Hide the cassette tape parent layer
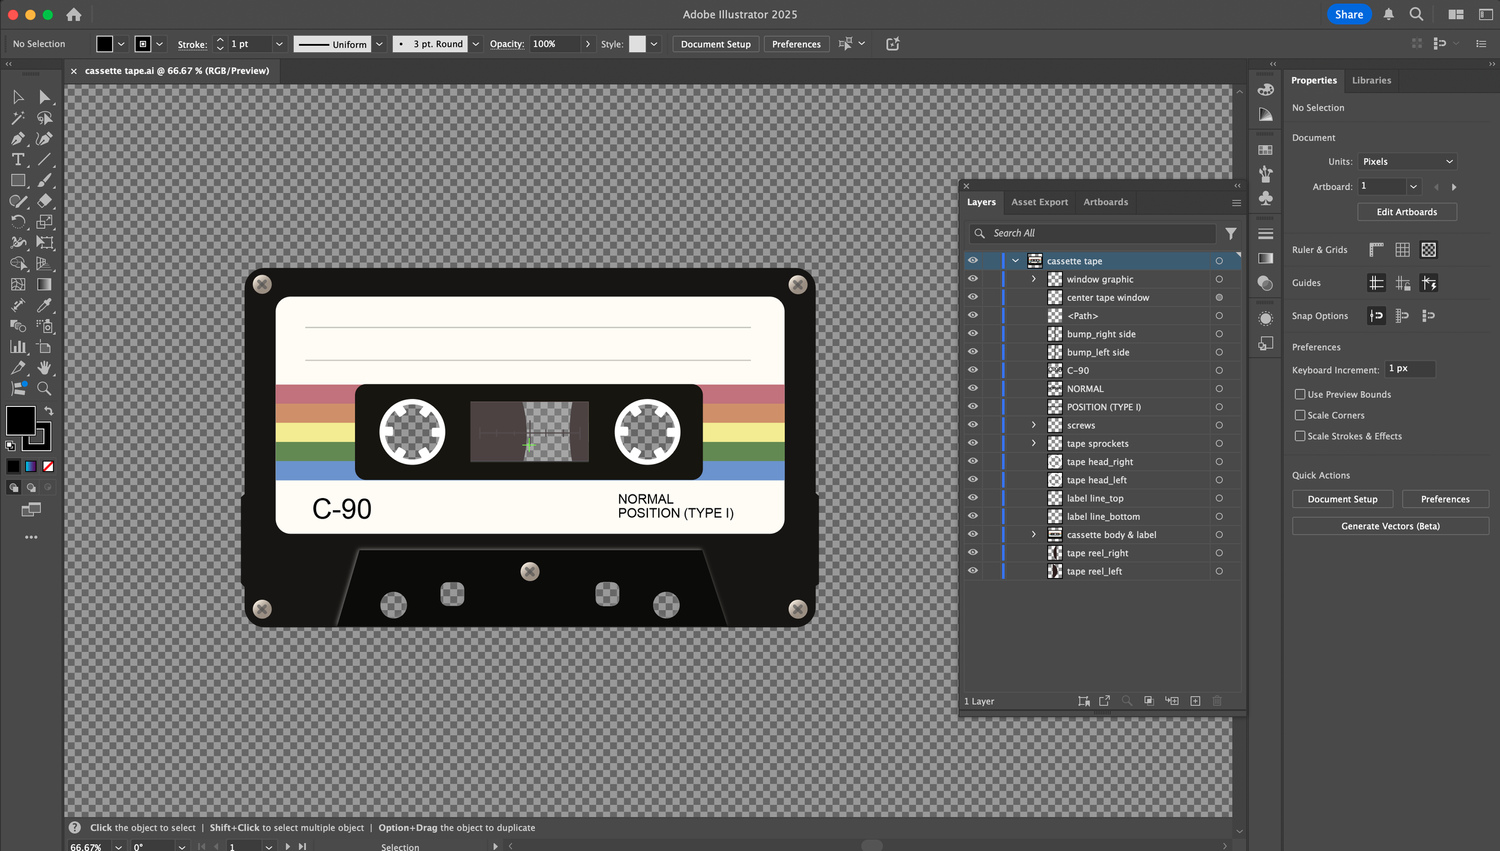Viewport: 1500px width, 851px height. coord(972,260)
